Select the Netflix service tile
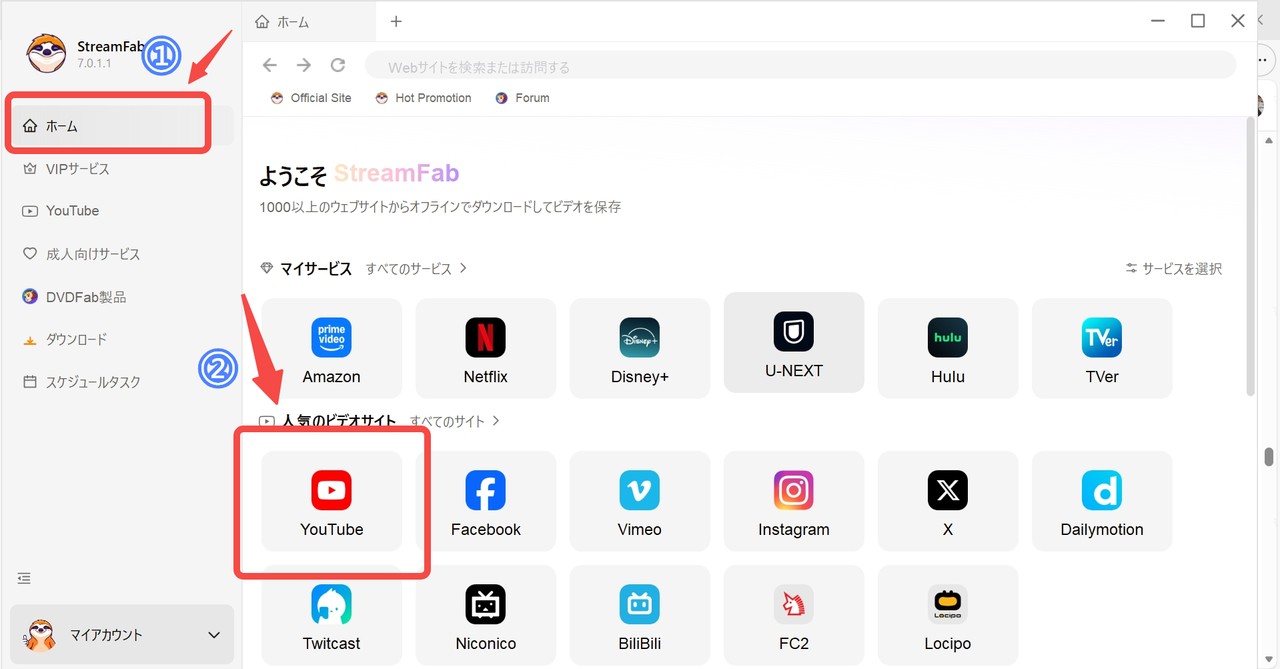Image resolution: width=1280 pixels, height=669 pixels. [x=485, y=347]
